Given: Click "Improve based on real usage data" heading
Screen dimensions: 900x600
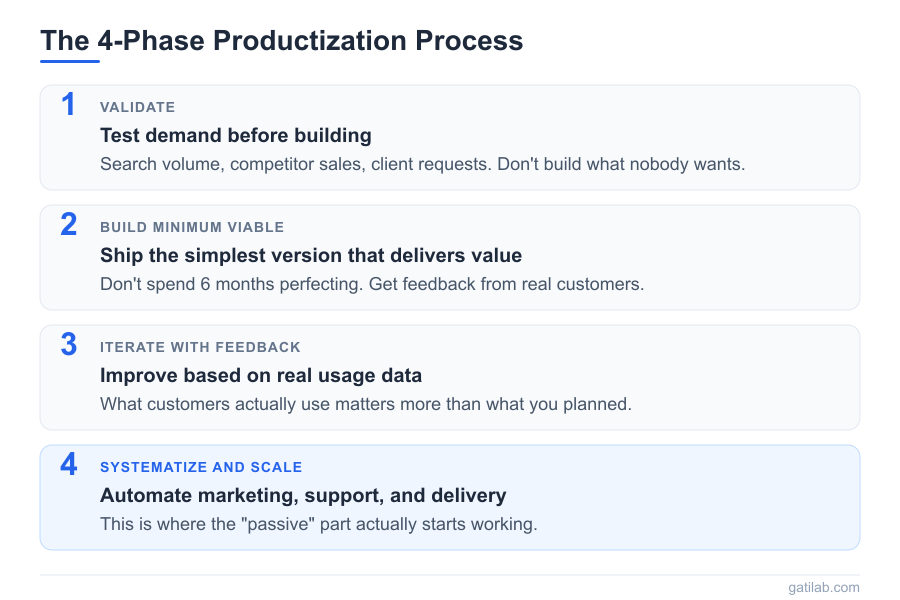Looking at the screenshot, I should 260,375.
